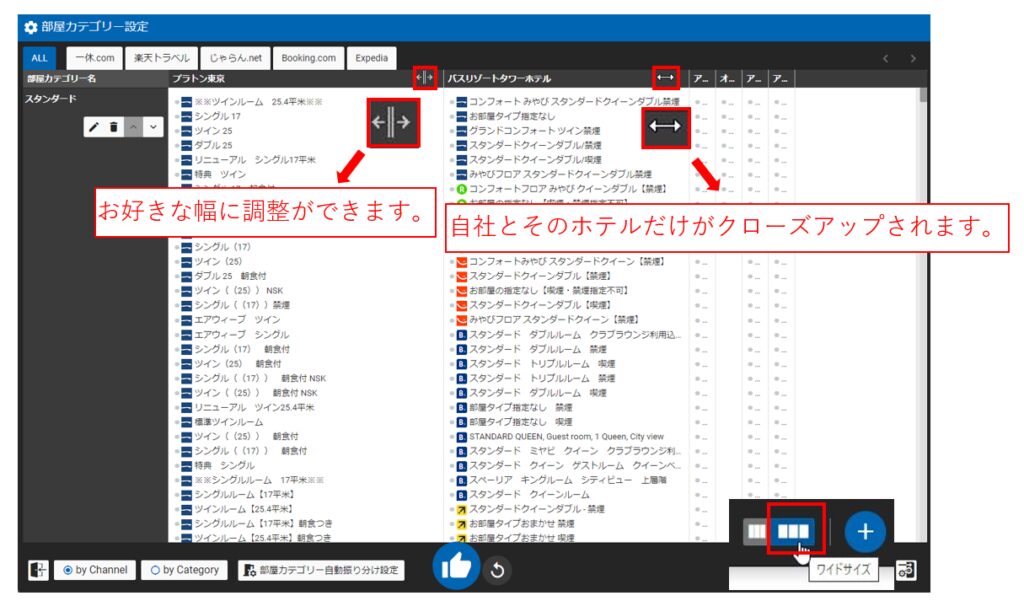Click the 部屋カテゴリー自動振り分け設定 button
This screenshot has height=601, width=1024.
click(321, 570)
